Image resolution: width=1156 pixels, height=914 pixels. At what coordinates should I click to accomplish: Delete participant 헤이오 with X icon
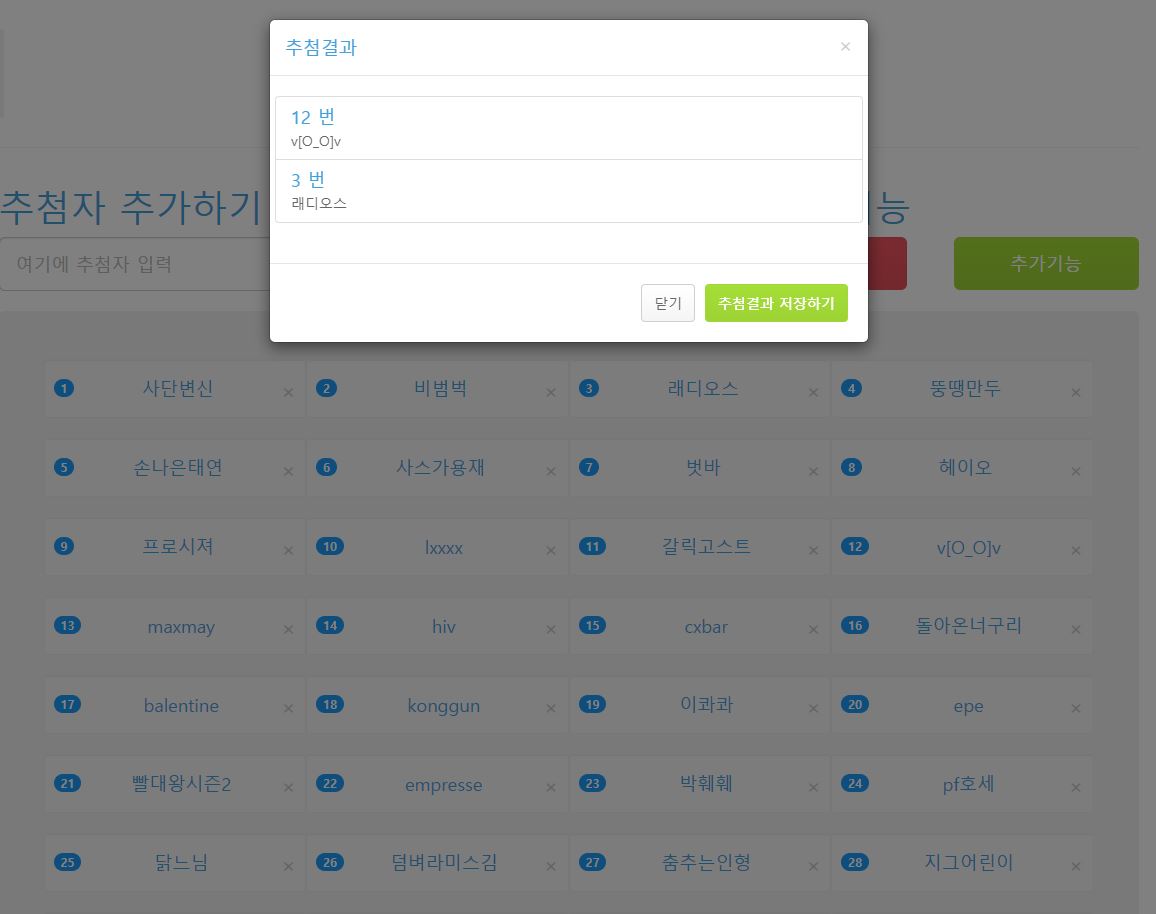coord(1076,472)
